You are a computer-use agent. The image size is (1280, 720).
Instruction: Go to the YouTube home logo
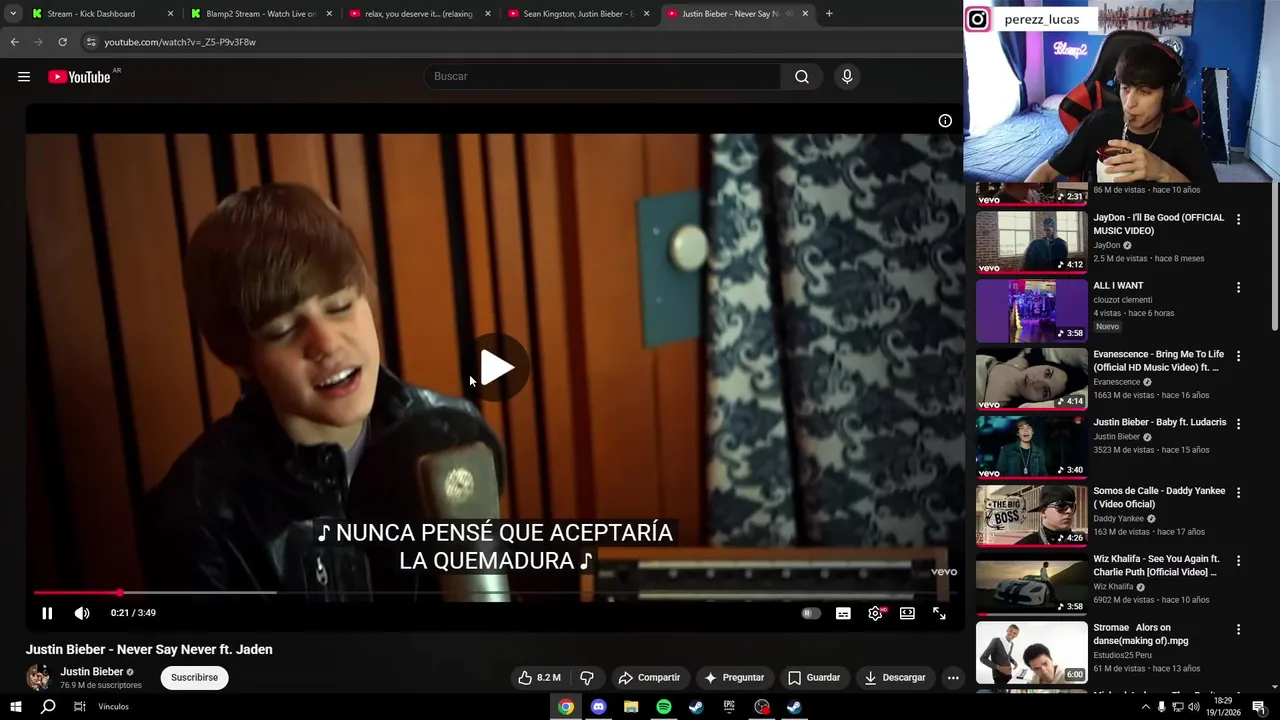click(79, 77)
